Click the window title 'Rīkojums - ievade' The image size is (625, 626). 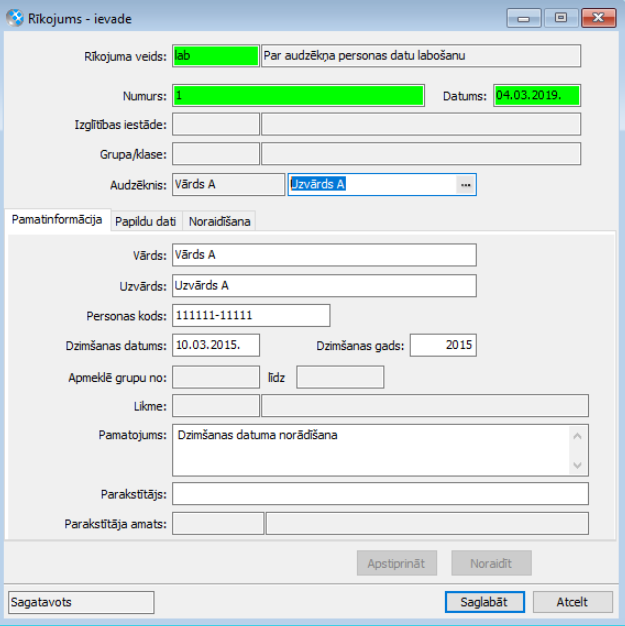click(x=80, y=19)
